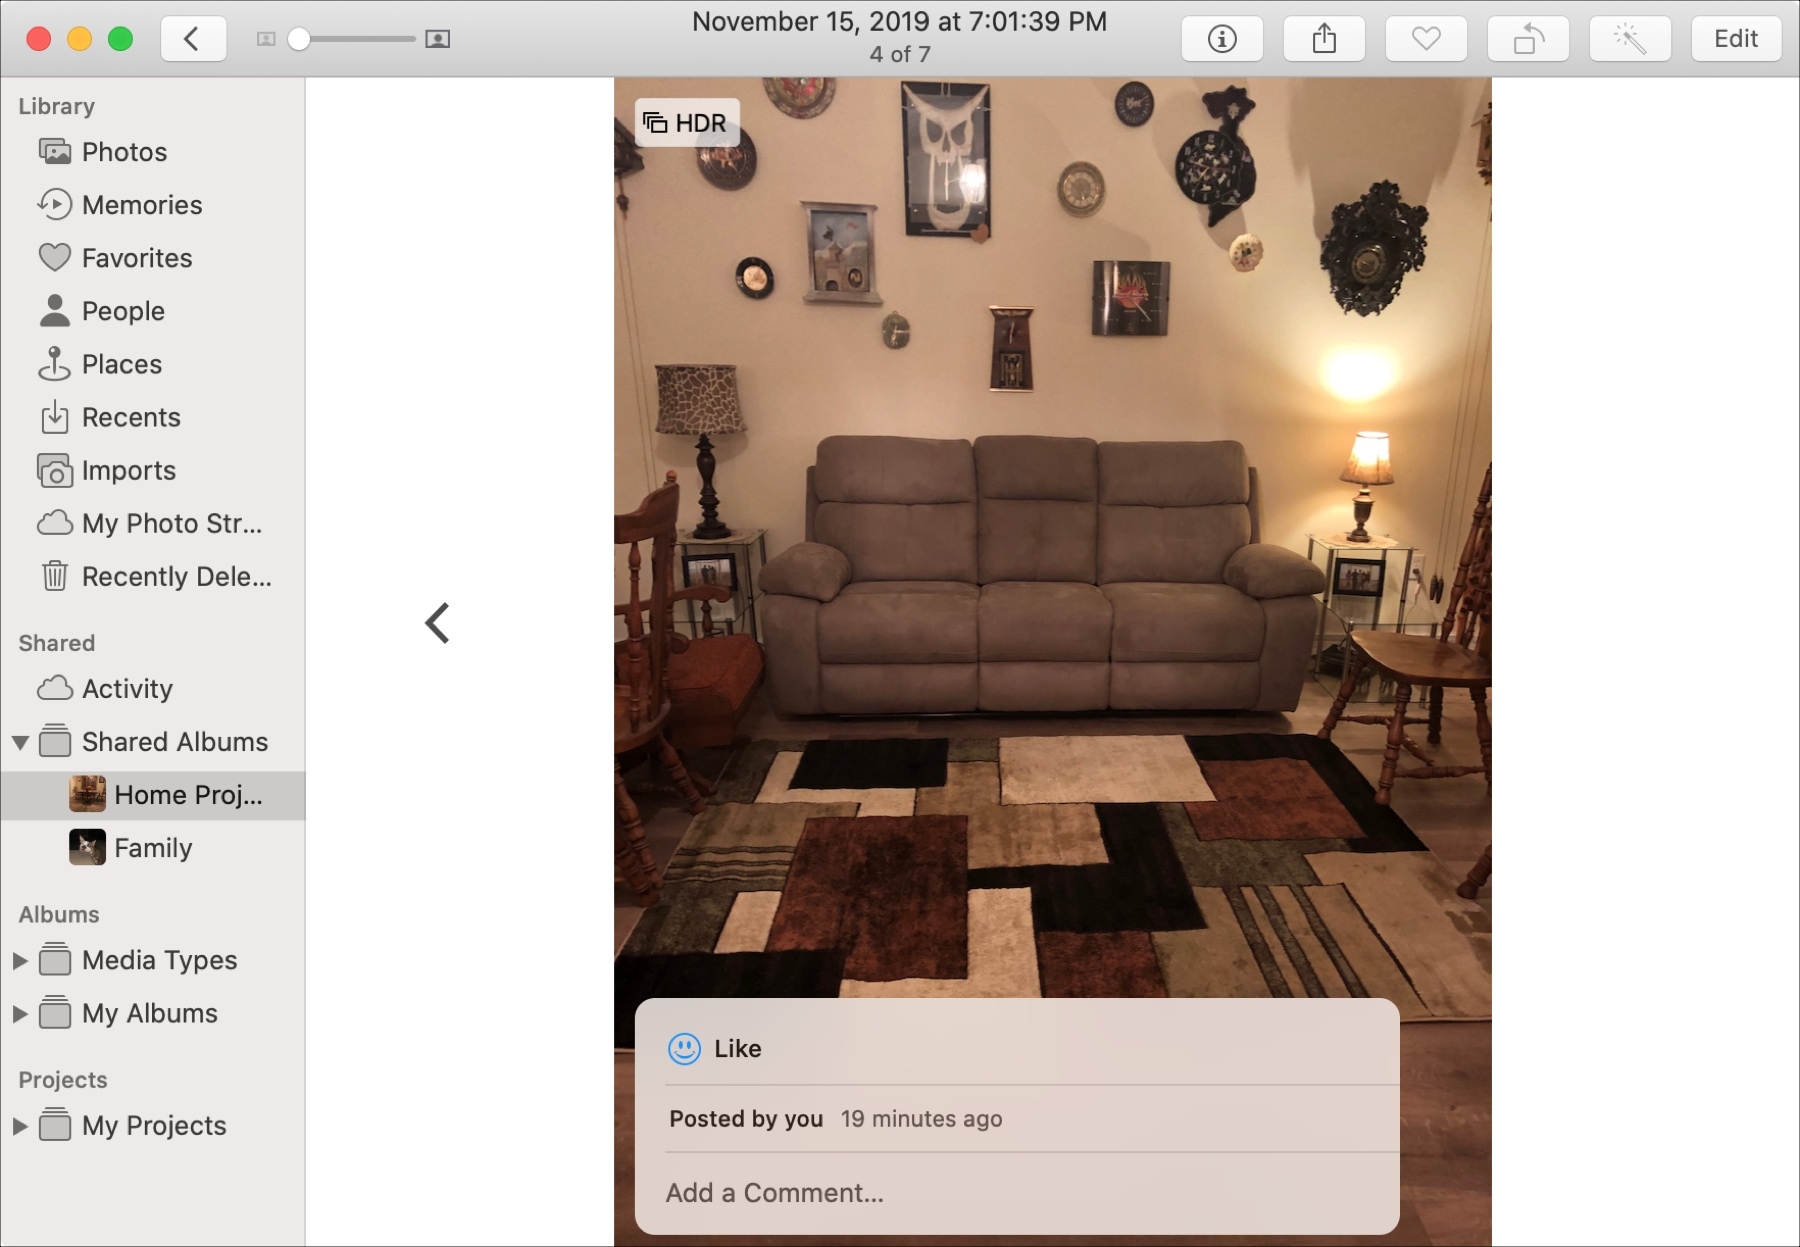1800x1247 pixels.
Task: Click the '19 minutes ago' timestamp
Action: 921,1119
